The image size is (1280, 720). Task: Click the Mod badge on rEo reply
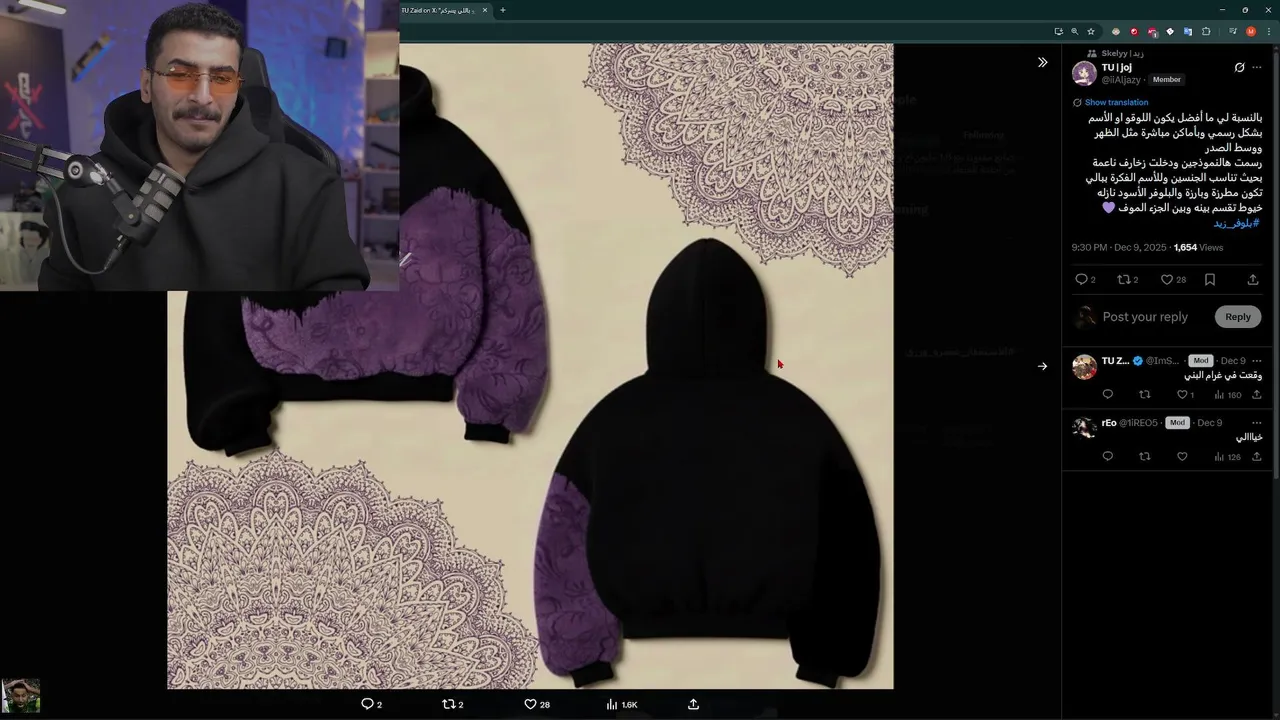[1177, 423]
